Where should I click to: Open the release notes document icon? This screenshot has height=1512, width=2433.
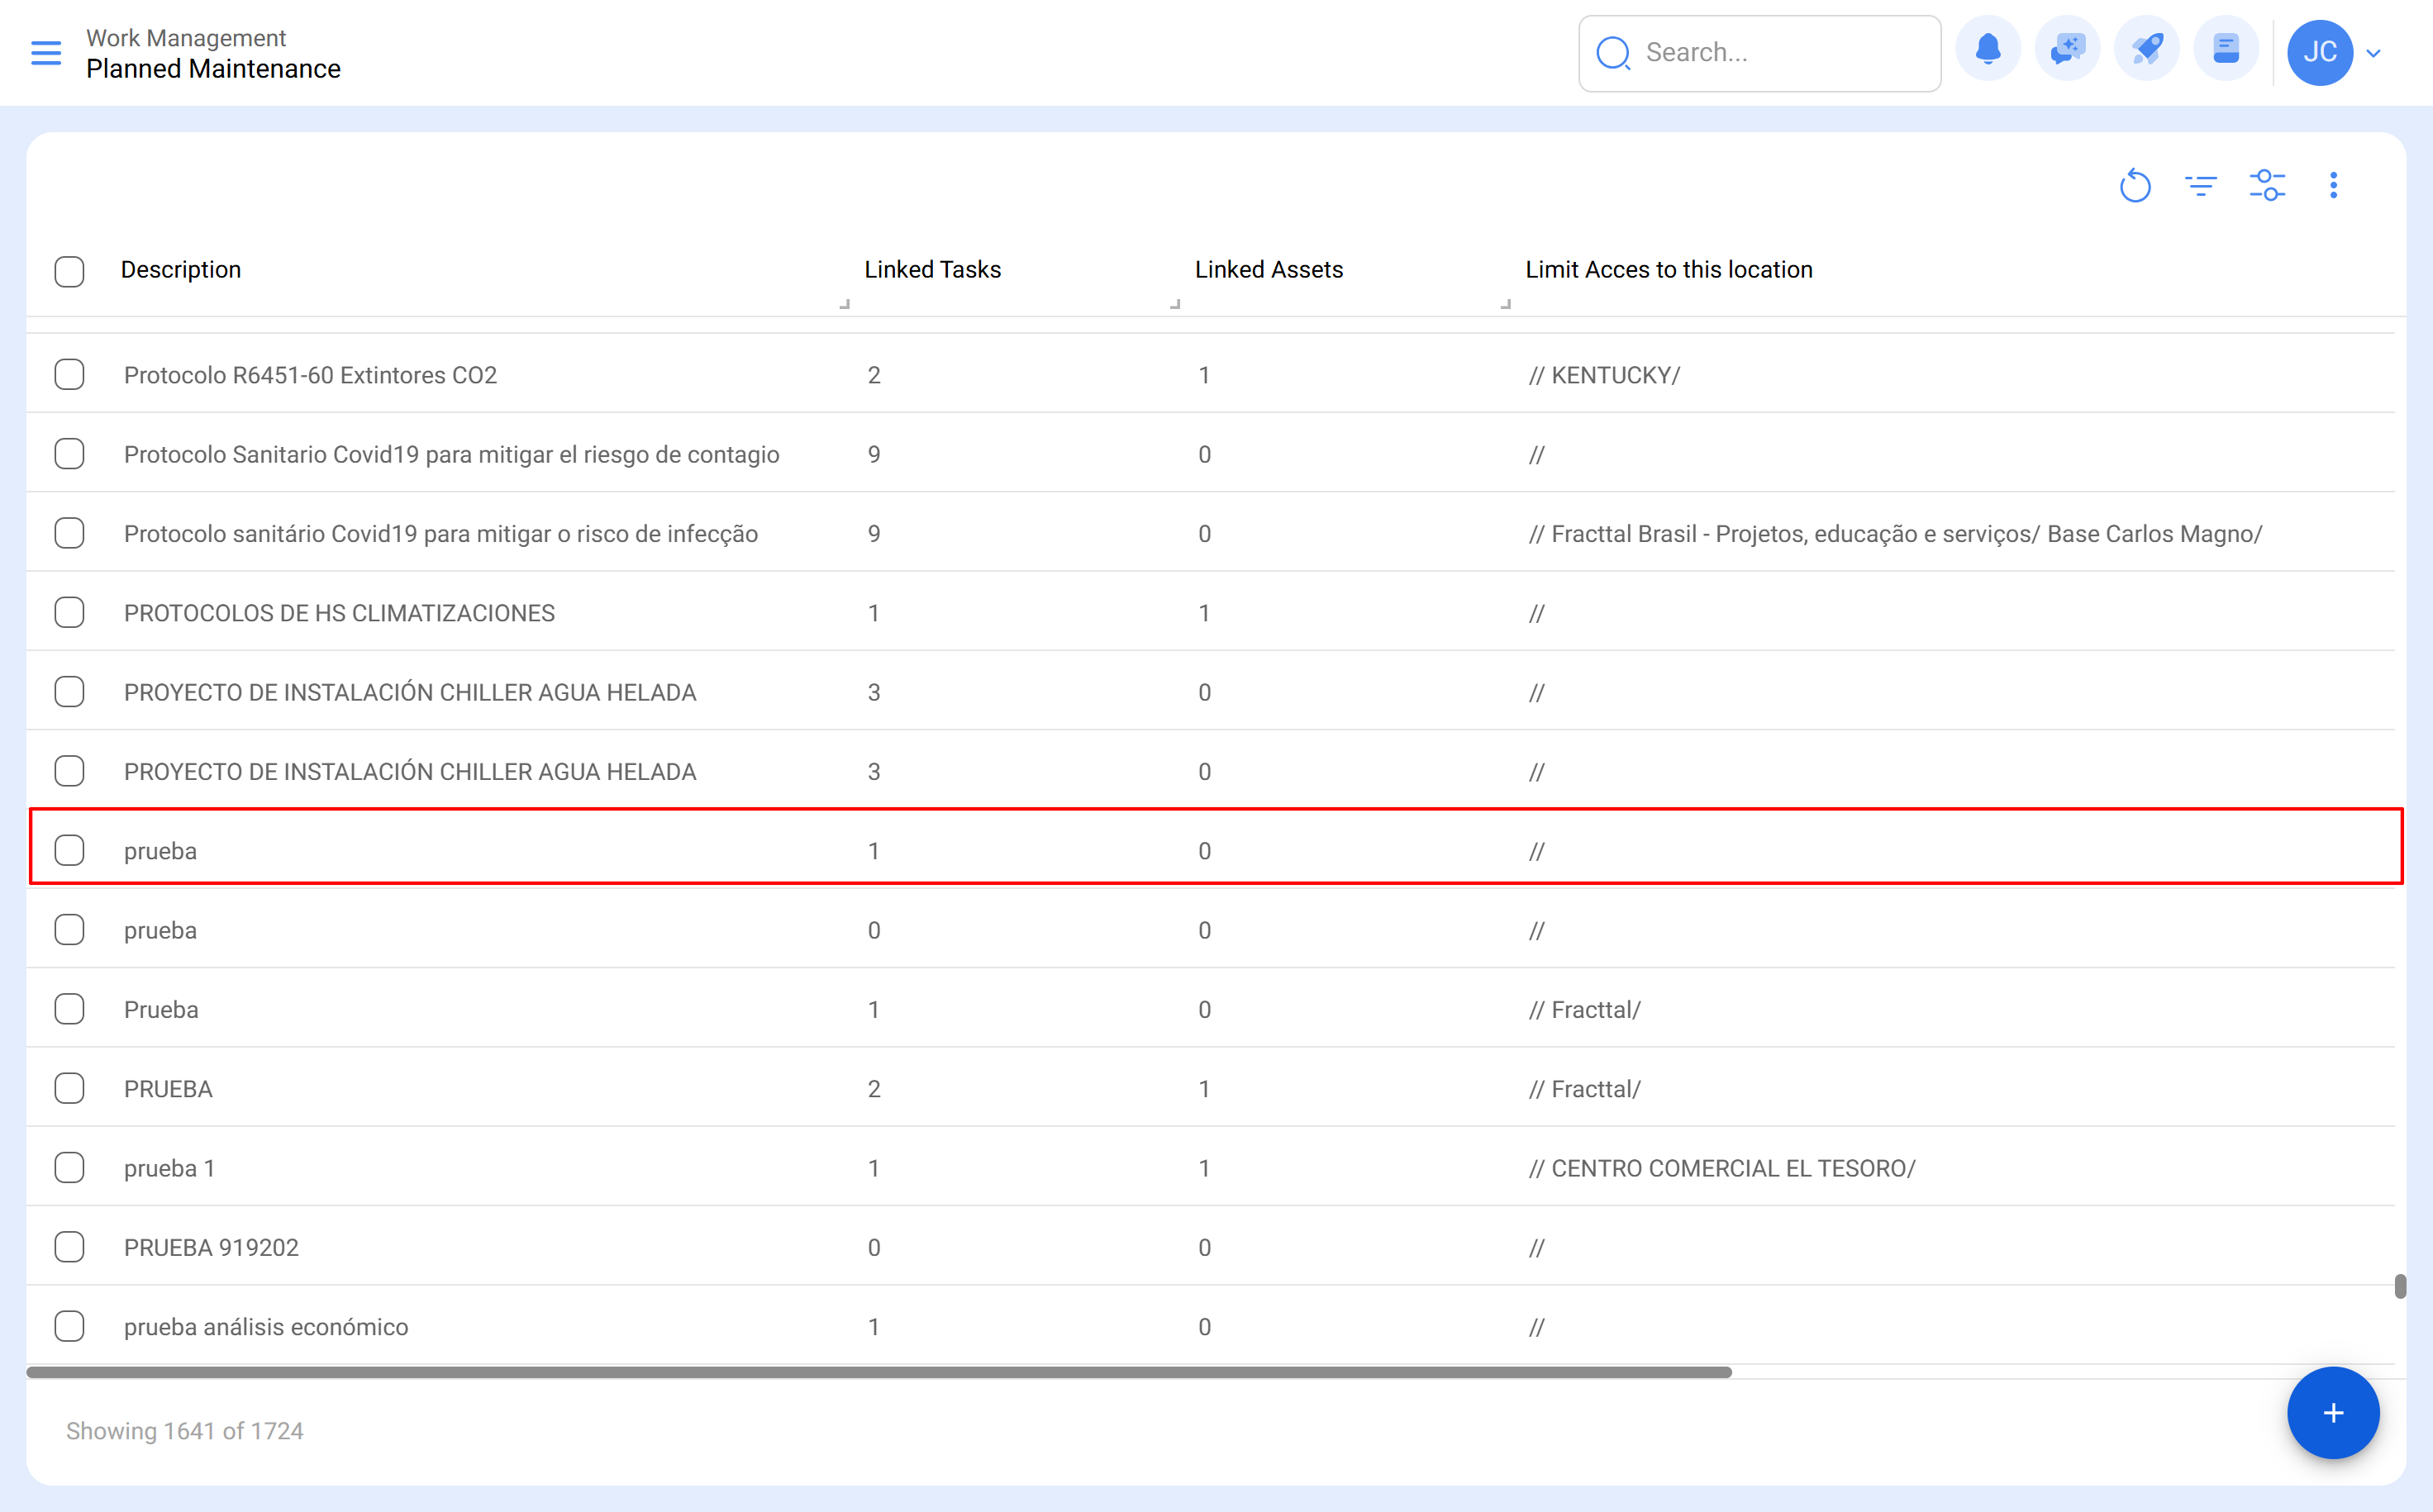pyautogui.click(x=2226, y=49)
